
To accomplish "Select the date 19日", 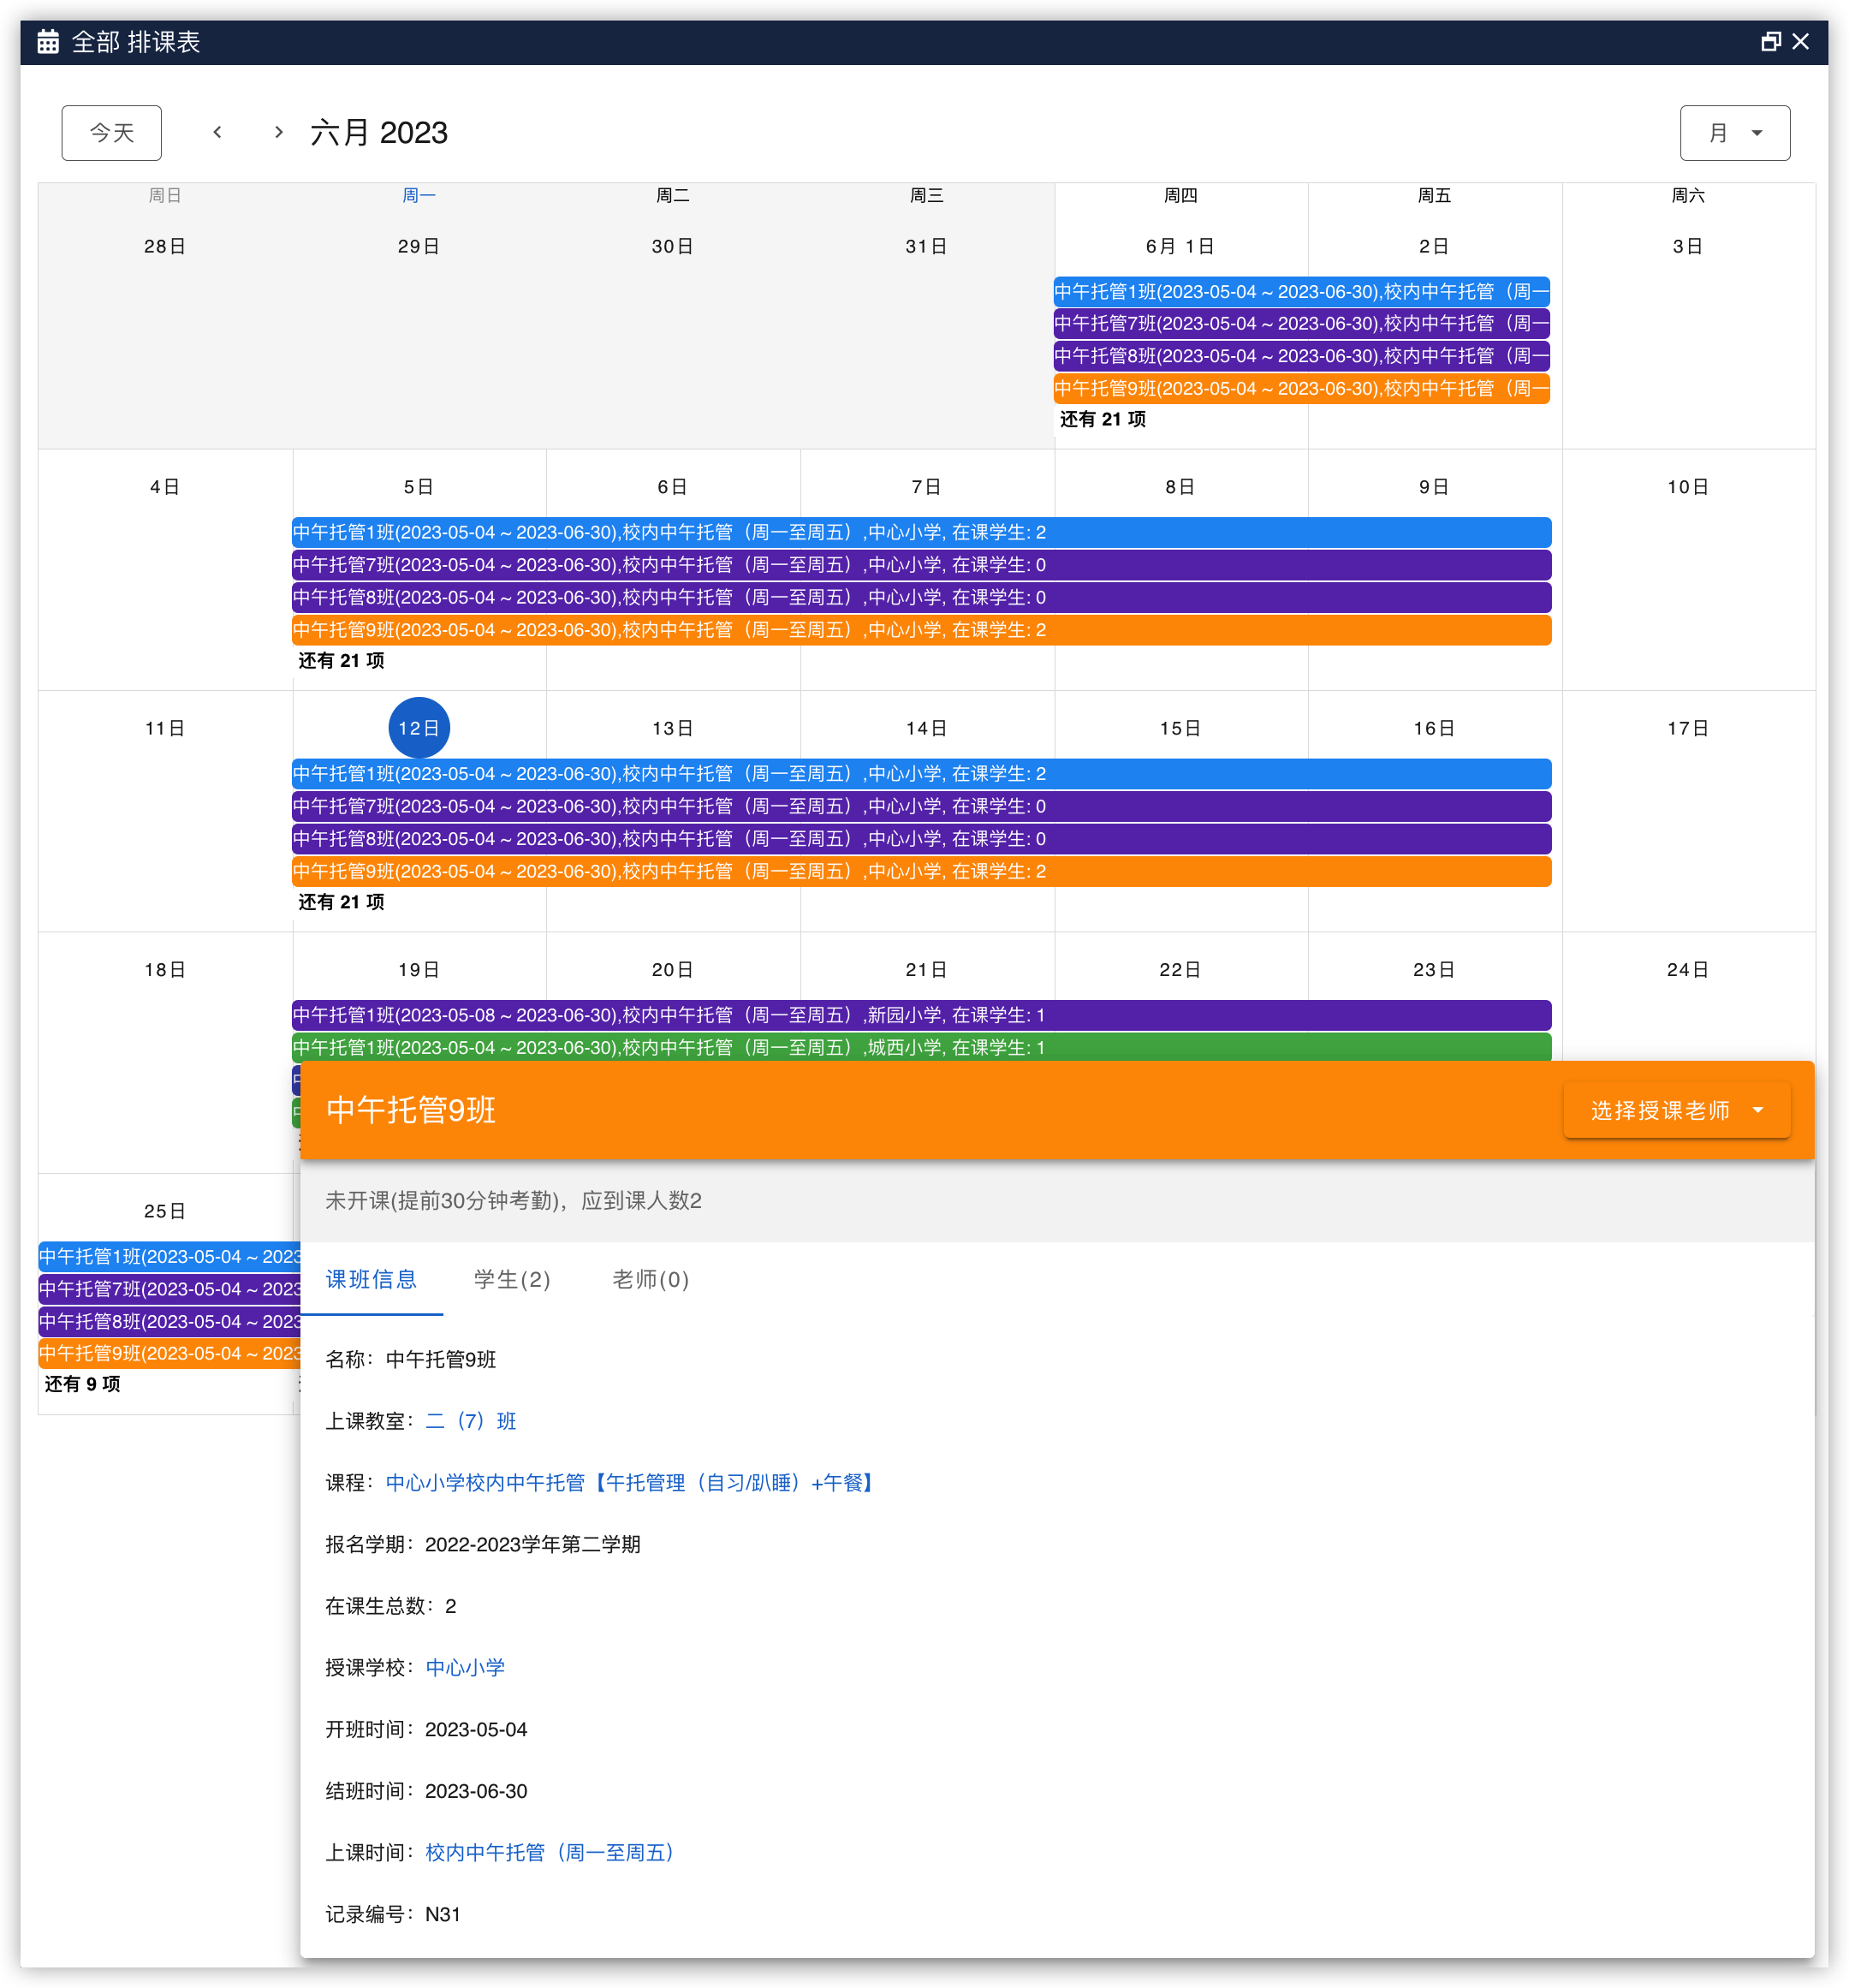I will coord(419,970).
